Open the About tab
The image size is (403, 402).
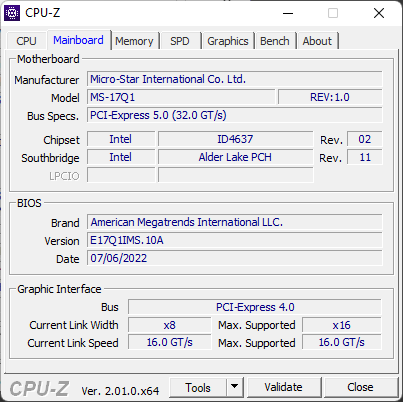pyautogui.click(x=317, y=41)
